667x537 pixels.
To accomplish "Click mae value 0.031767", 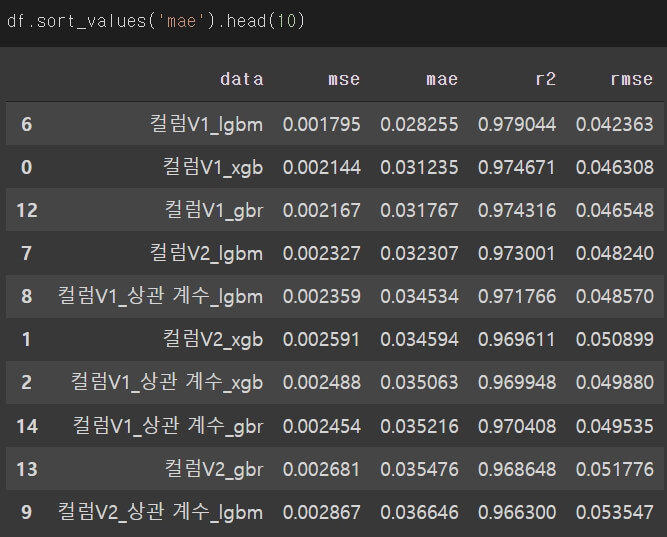I will click(x=419, y=210).
